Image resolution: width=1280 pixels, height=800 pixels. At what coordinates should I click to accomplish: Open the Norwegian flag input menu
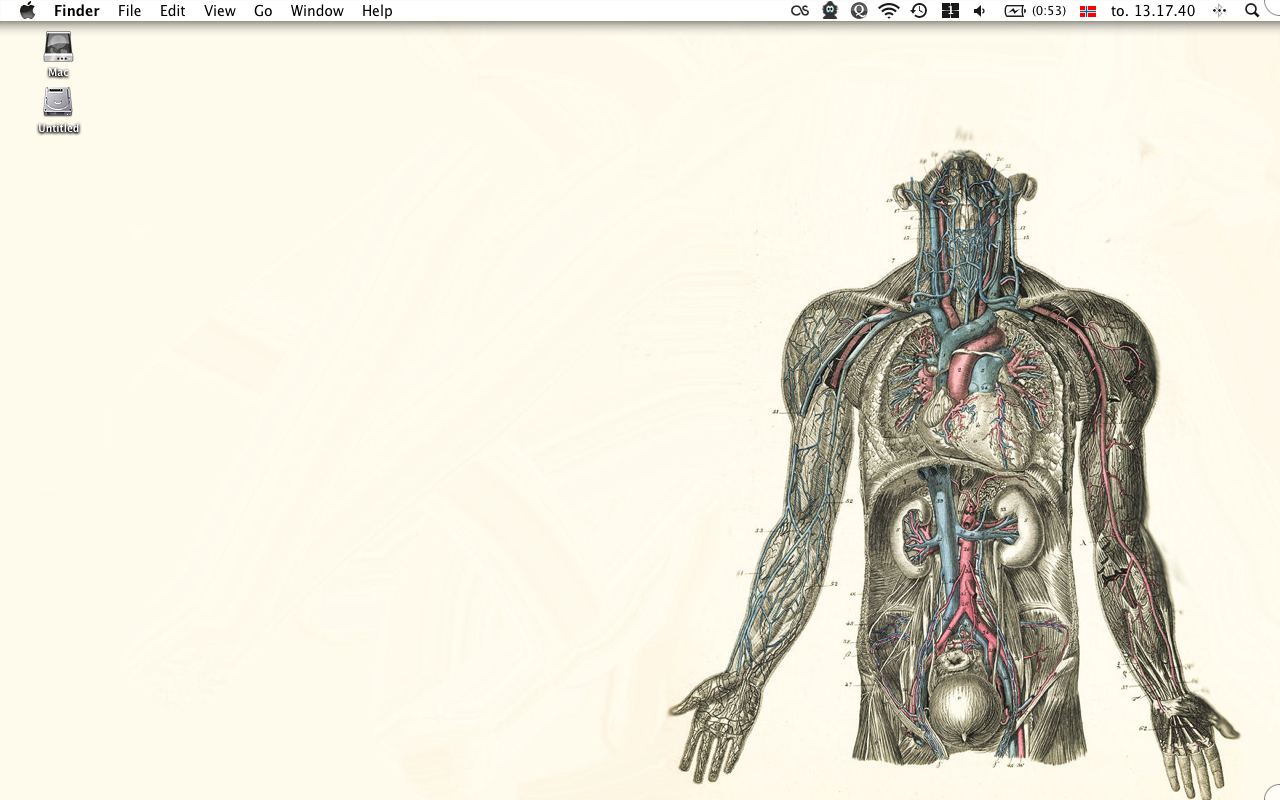point(1088,11)
